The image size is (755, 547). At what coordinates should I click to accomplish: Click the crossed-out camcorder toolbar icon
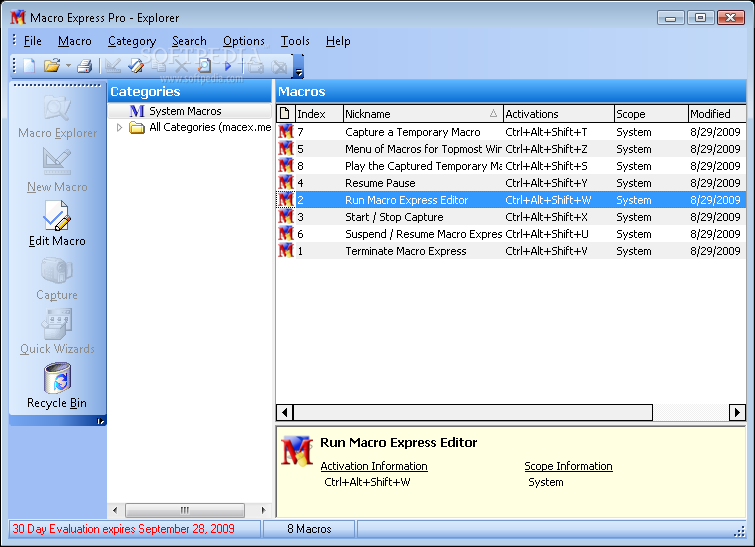(279, 66)
